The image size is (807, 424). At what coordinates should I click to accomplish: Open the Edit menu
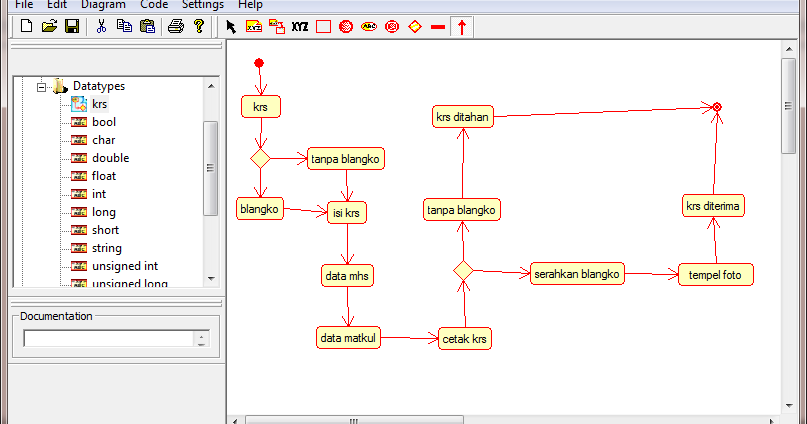click(x=57, y=5)
